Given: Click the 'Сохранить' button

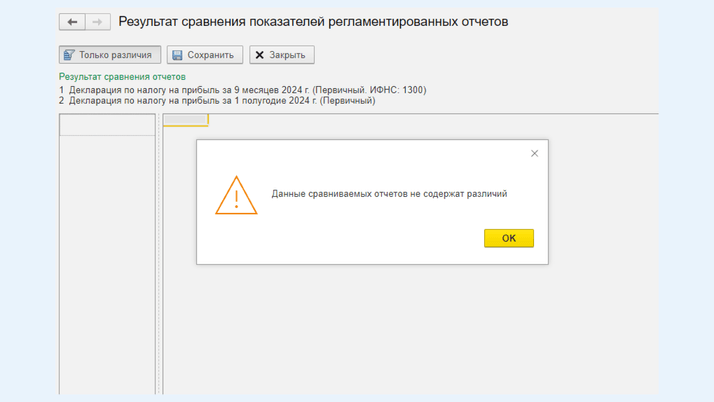Looking at the screenshot, I should point(204,55).
